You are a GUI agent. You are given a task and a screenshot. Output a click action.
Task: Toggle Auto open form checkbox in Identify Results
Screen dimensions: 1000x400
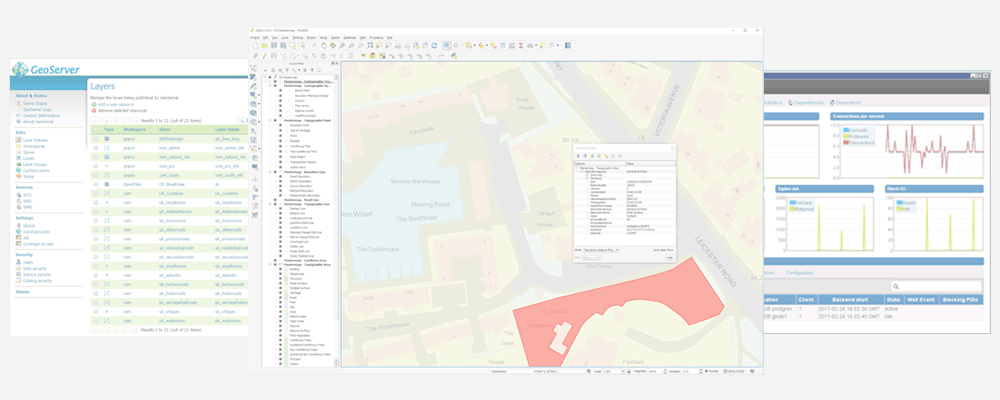tap(651, 250)
